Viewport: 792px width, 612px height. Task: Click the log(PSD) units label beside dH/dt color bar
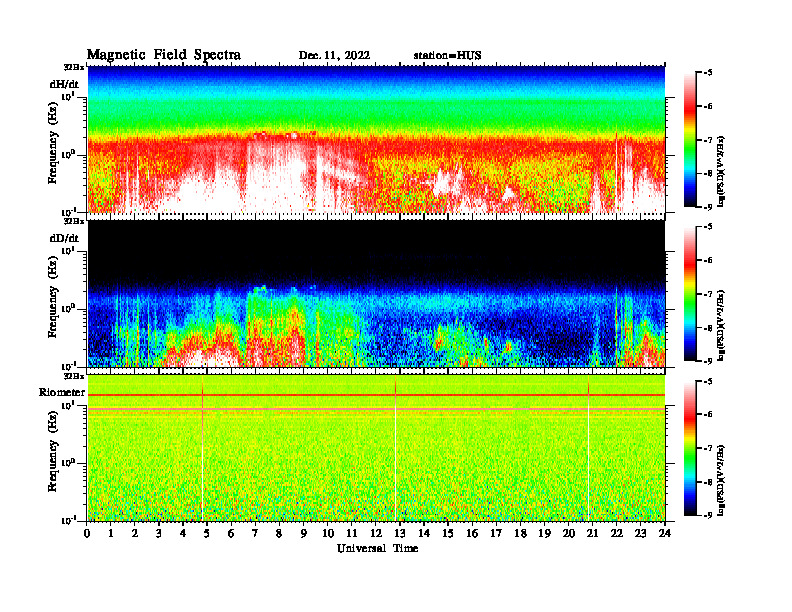721,171
